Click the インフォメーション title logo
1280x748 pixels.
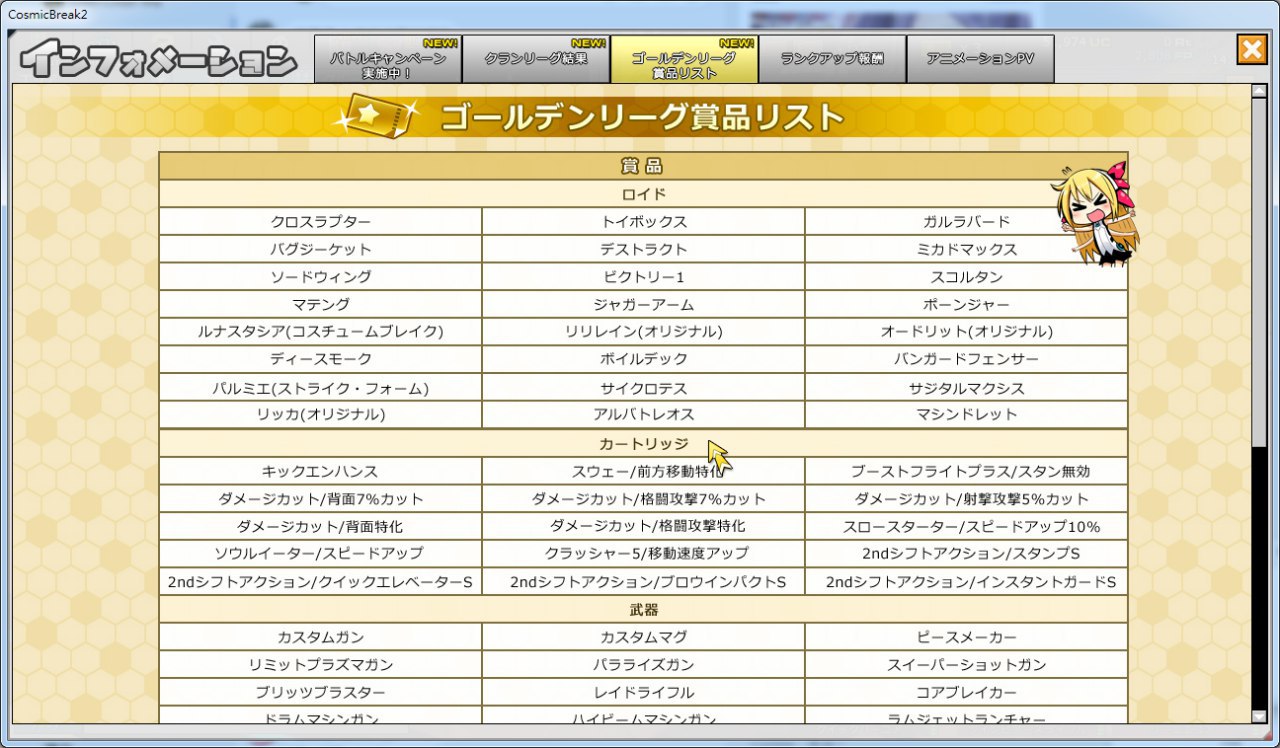coord(158,60)
